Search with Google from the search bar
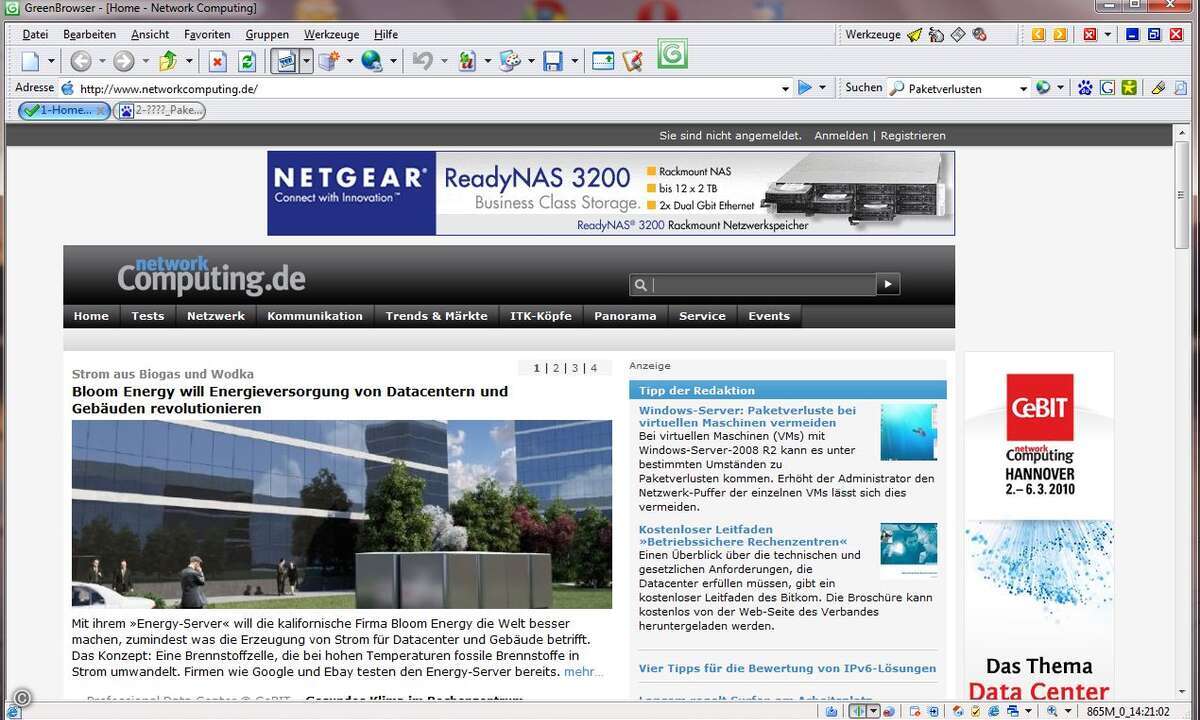1200x720 pixels. [1105, 87]
